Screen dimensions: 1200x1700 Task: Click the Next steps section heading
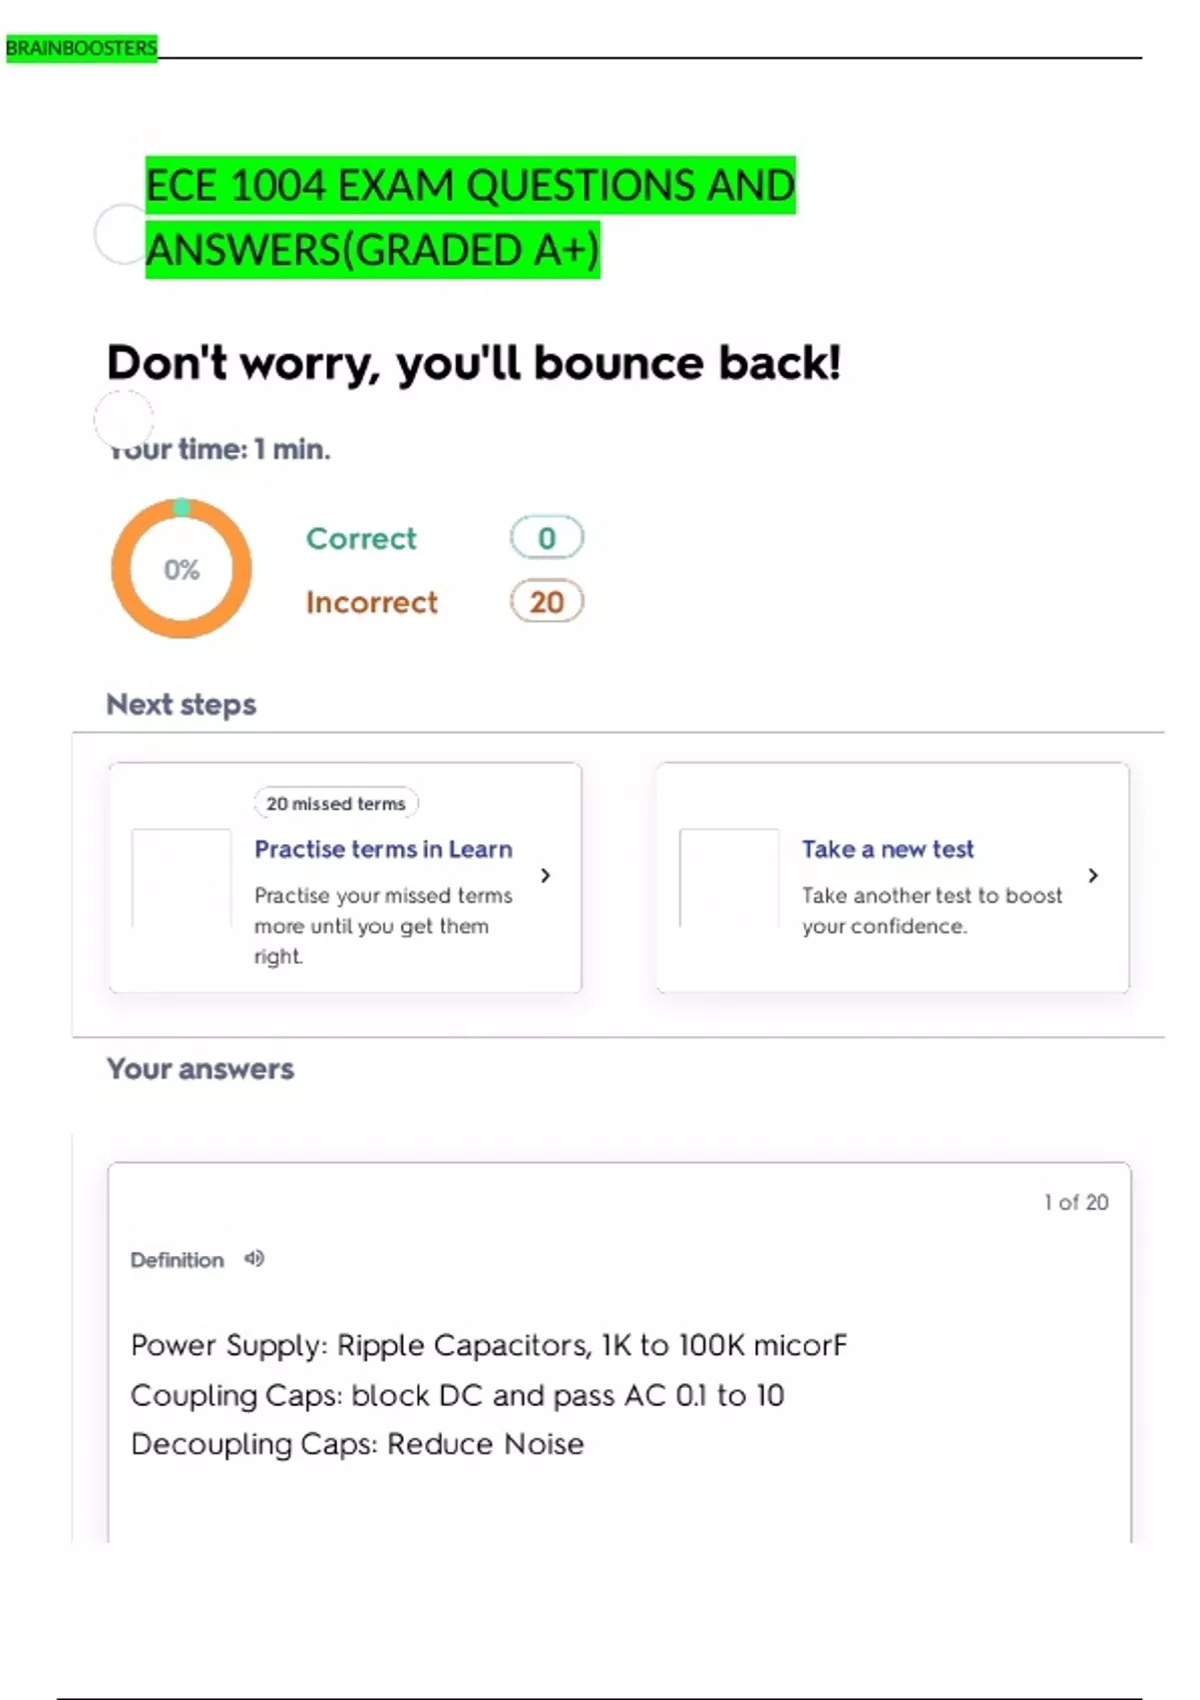click(181, 705)
